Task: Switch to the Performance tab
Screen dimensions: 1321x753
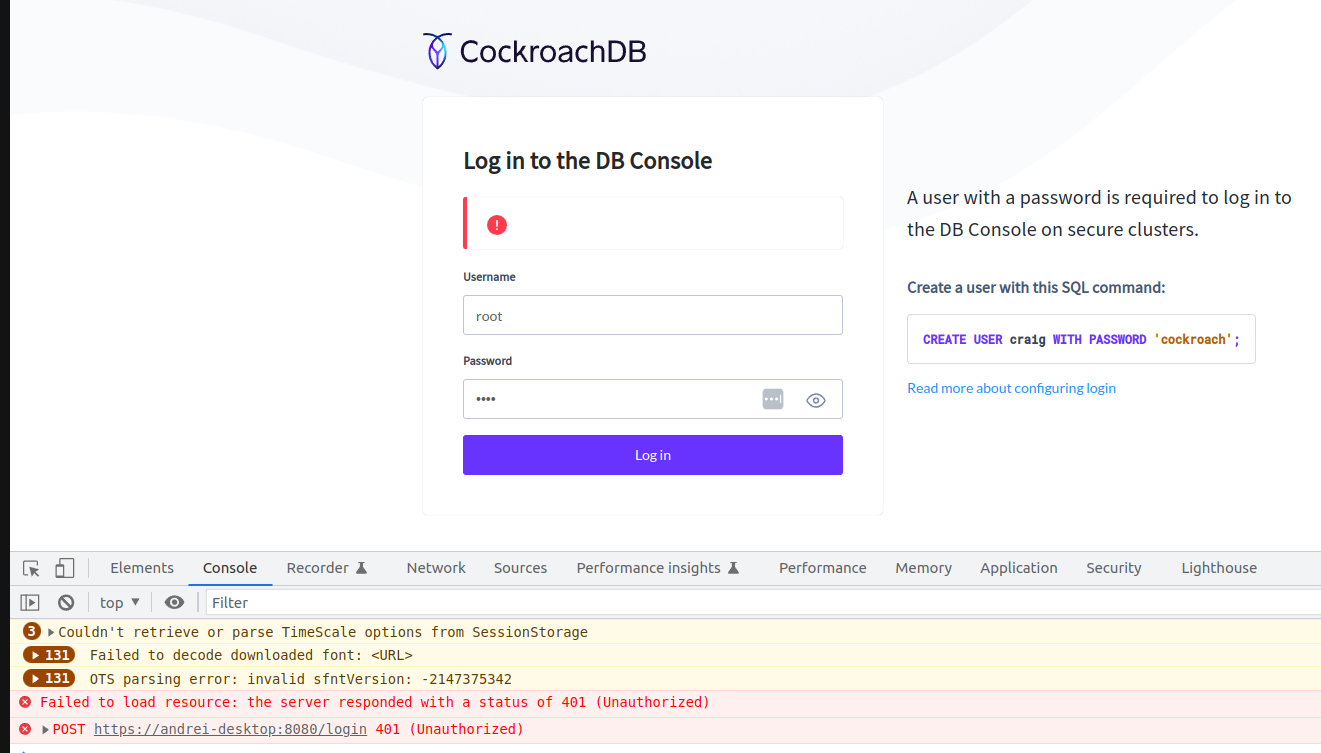Action: (822, 568)
